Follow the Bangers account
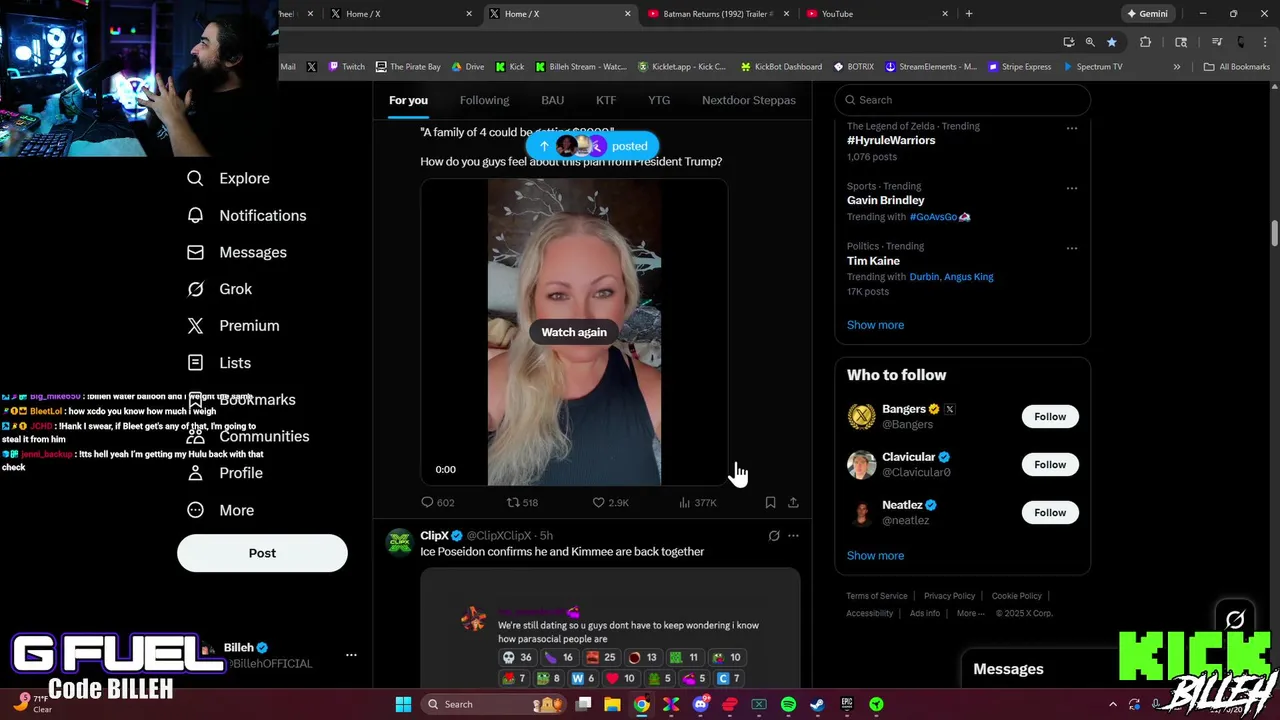 tap(1050, 416)
